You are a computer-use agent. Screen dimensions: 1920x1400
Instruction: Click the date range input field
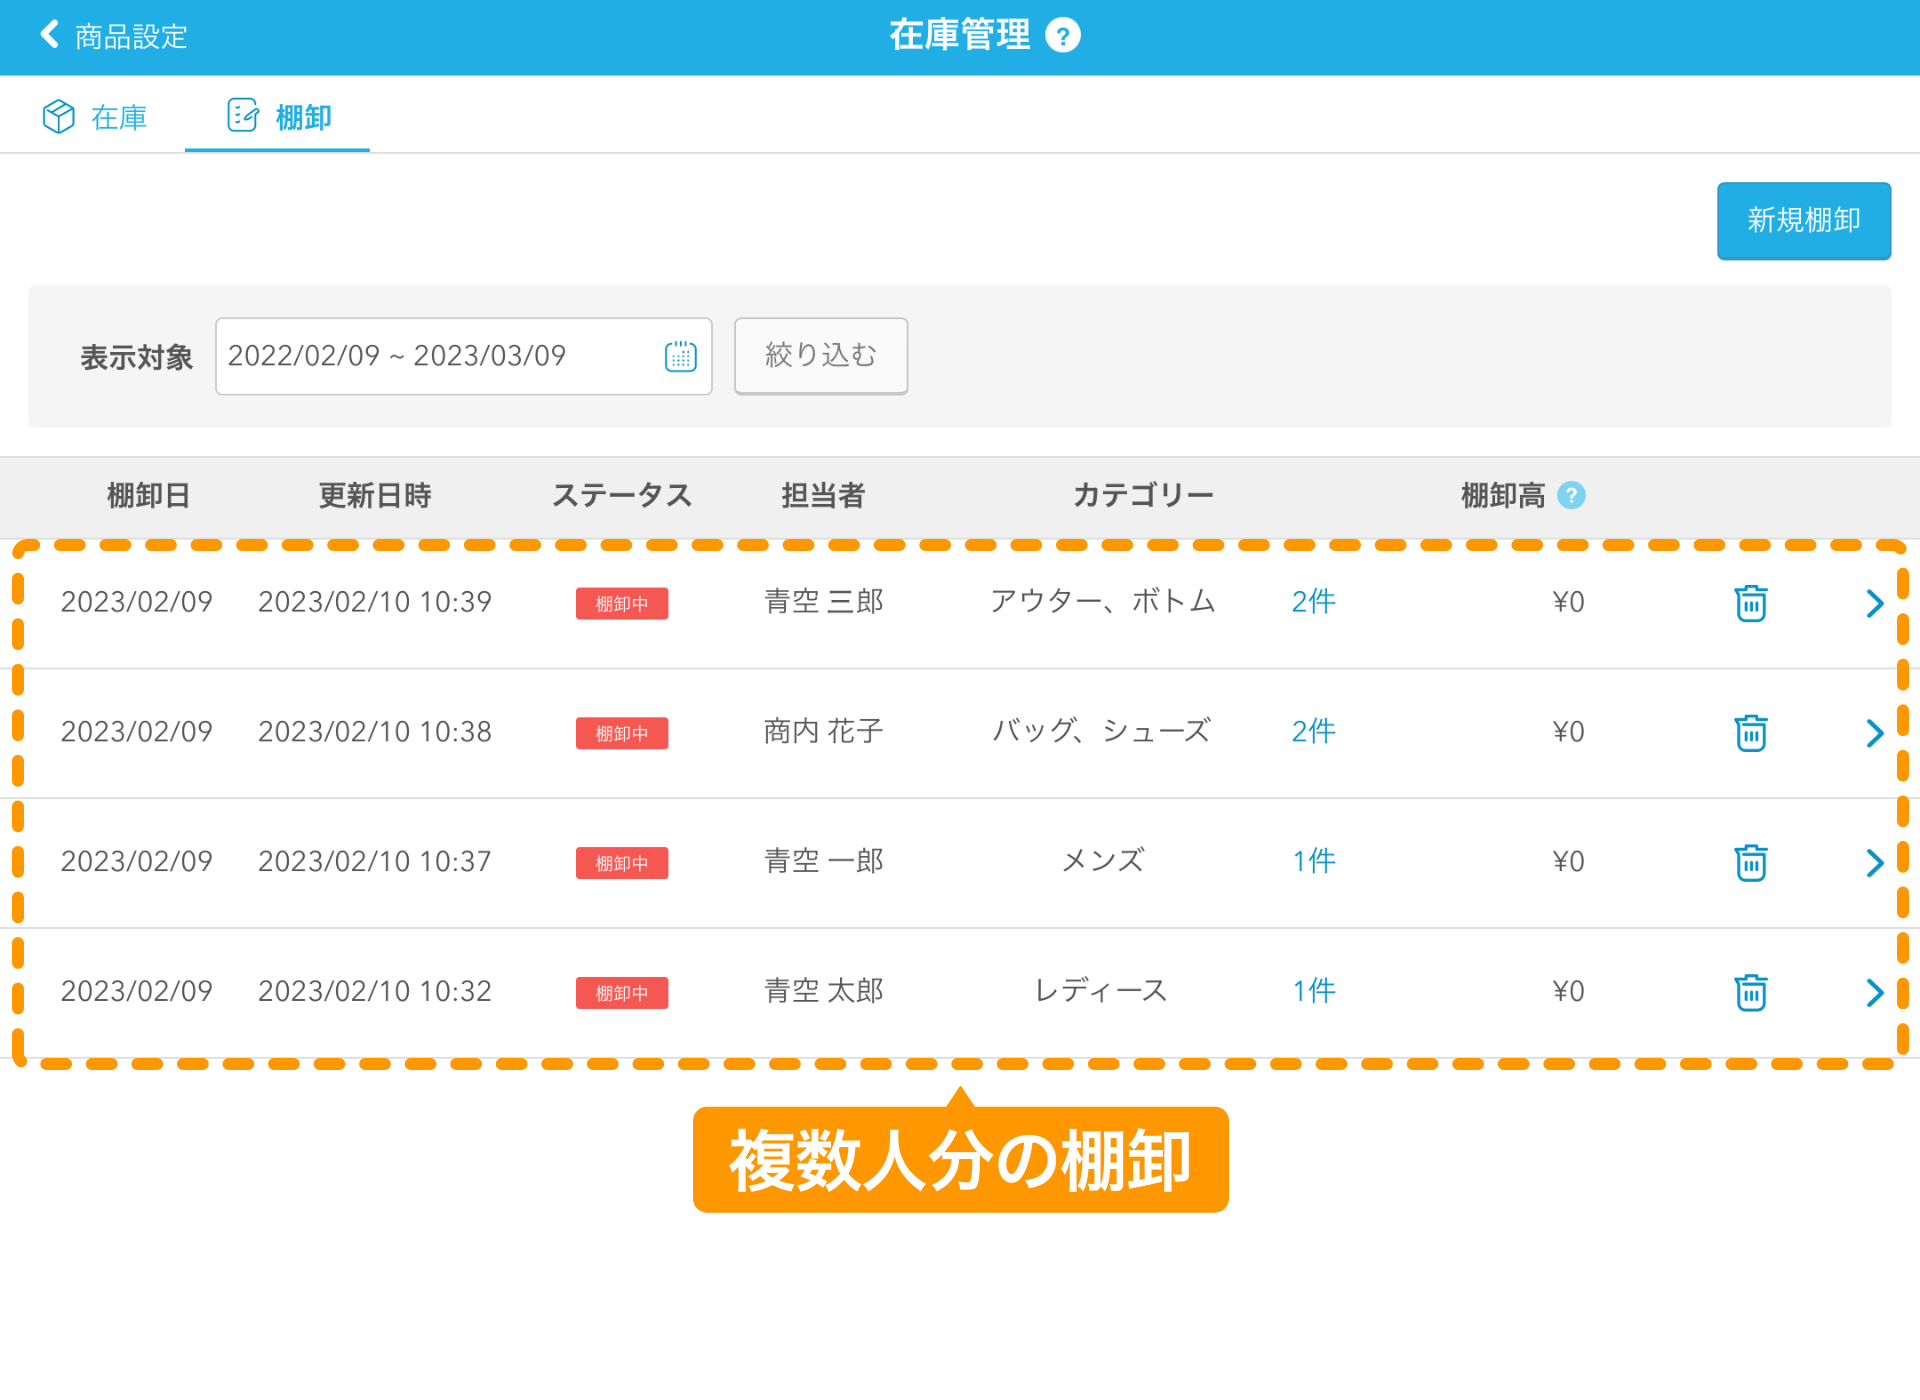point(464,356)
